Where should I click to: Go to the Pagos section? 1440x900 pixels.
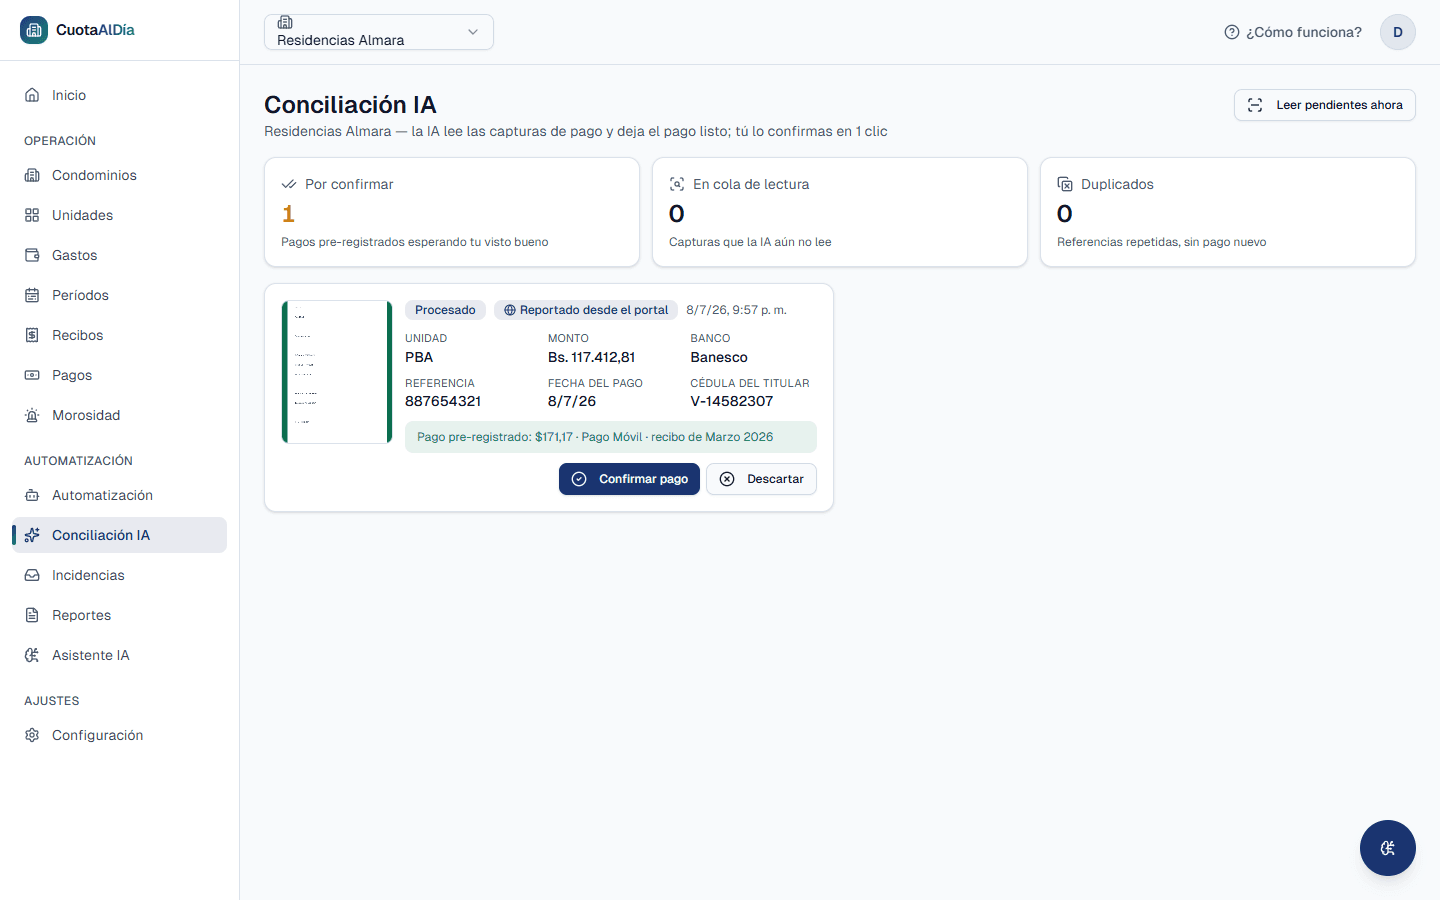tap(119, 375)
